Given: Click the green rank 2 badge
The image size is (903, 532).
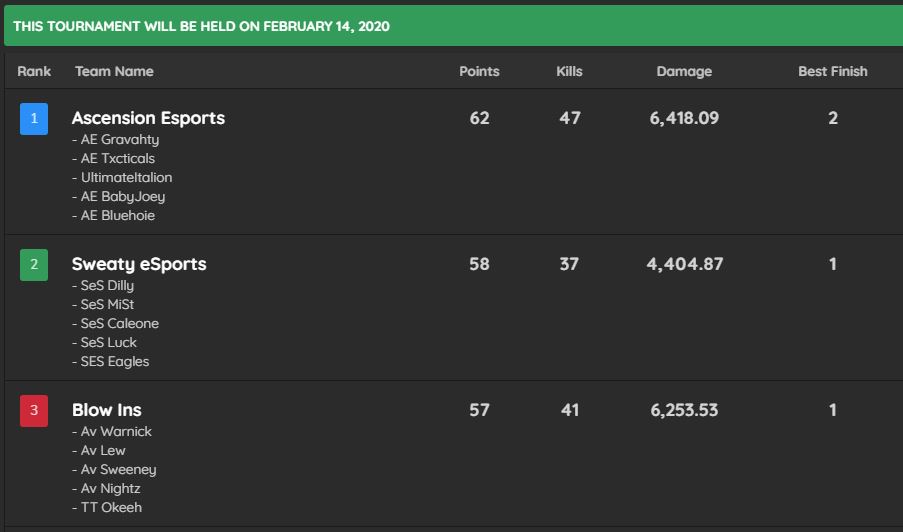Looking at the screenshot, I should 34,264.
